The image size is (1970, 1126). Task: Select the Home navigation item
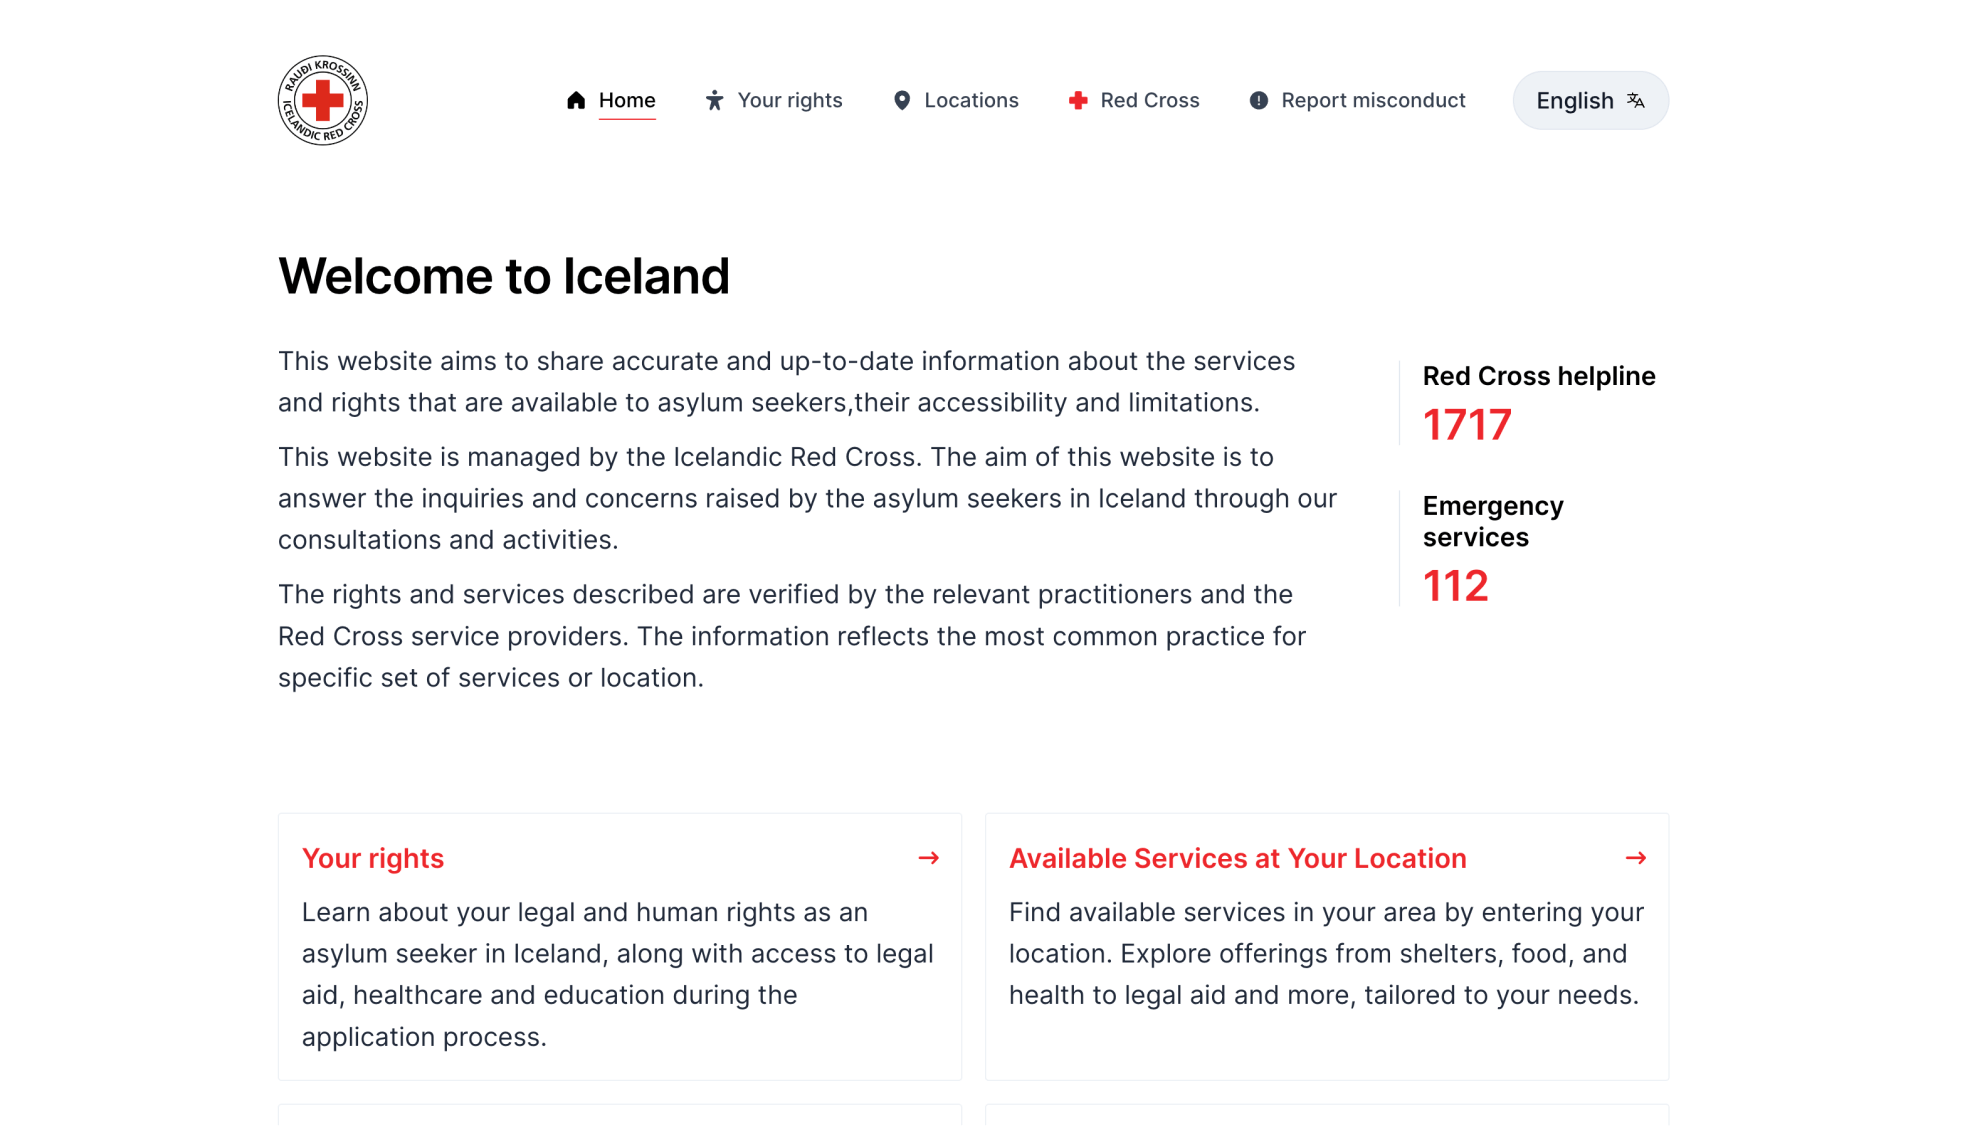pyautogui.click(x=611, y=100)
